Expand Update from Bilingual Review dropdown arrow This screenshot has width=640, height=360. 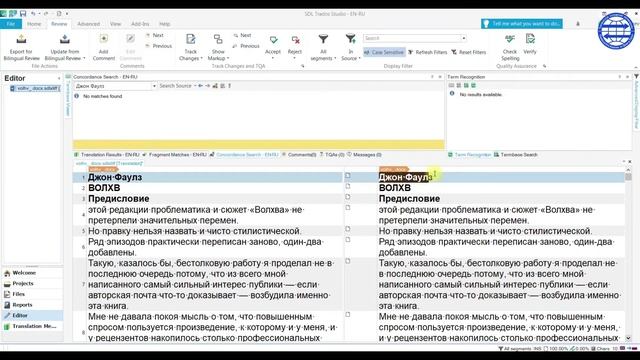coord(84,58)
